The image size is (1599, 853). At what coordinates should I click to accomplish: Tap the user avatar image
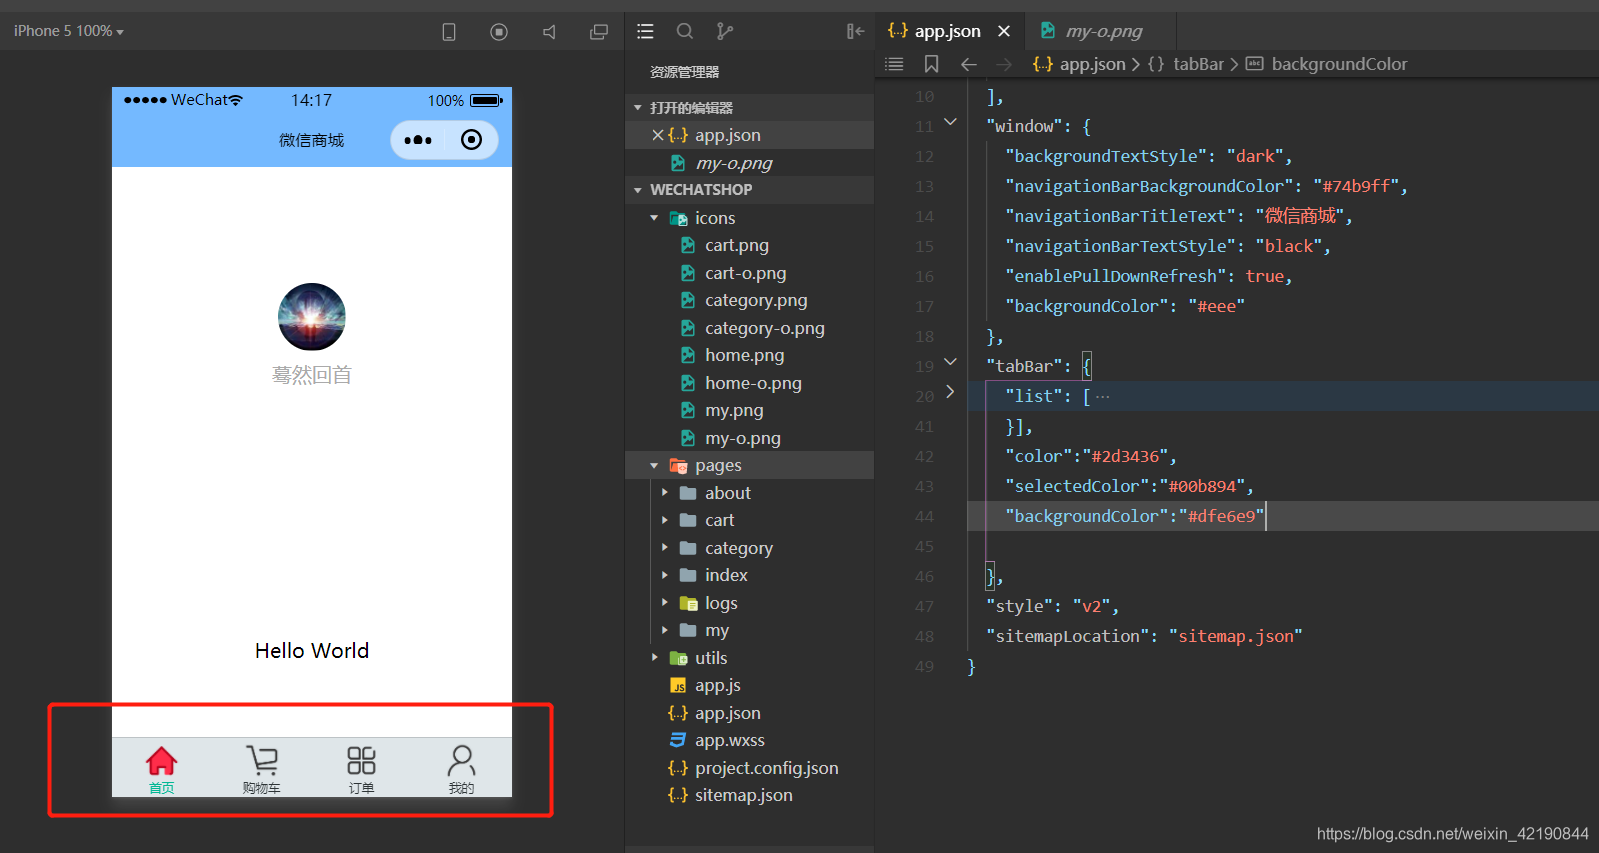click(x=312, y=317)
